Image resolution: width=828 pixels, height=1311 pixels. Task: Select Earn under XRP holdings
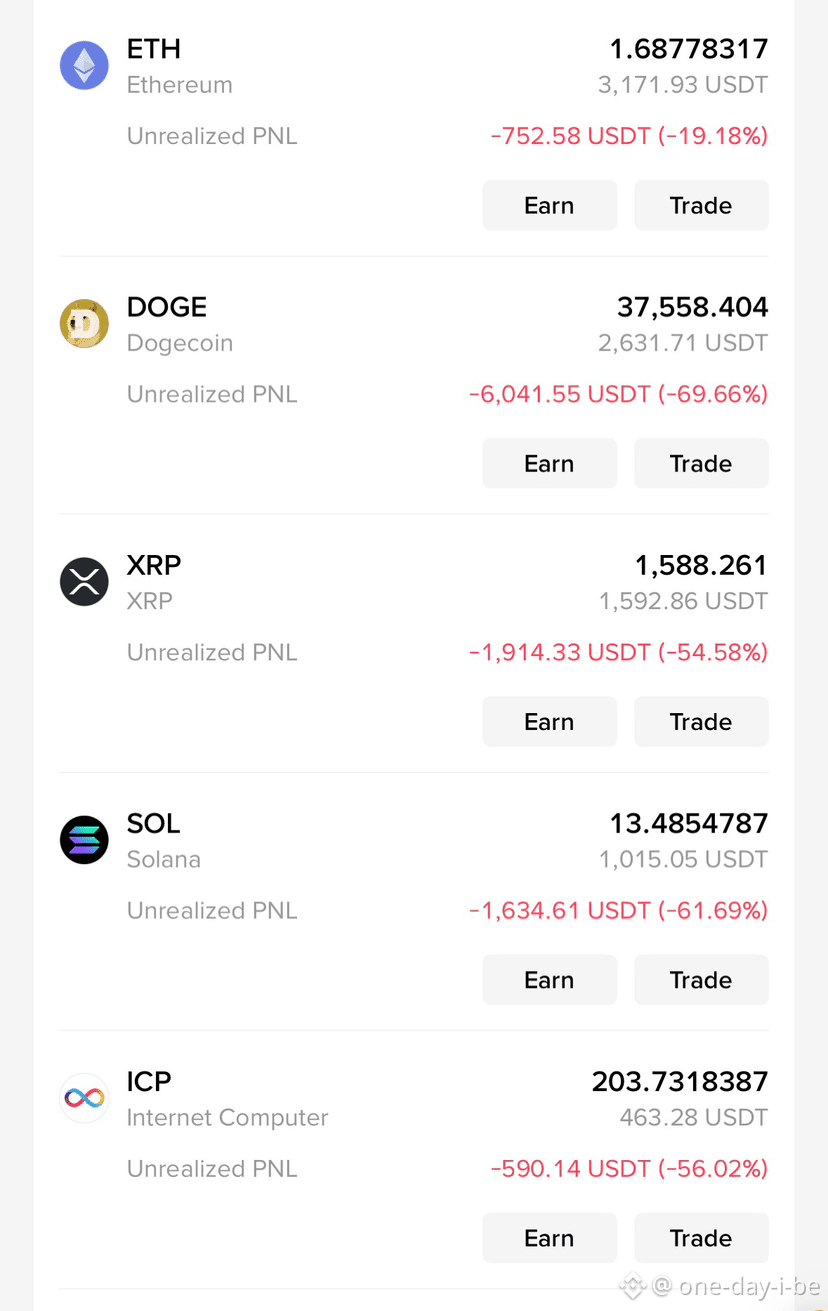550,721
